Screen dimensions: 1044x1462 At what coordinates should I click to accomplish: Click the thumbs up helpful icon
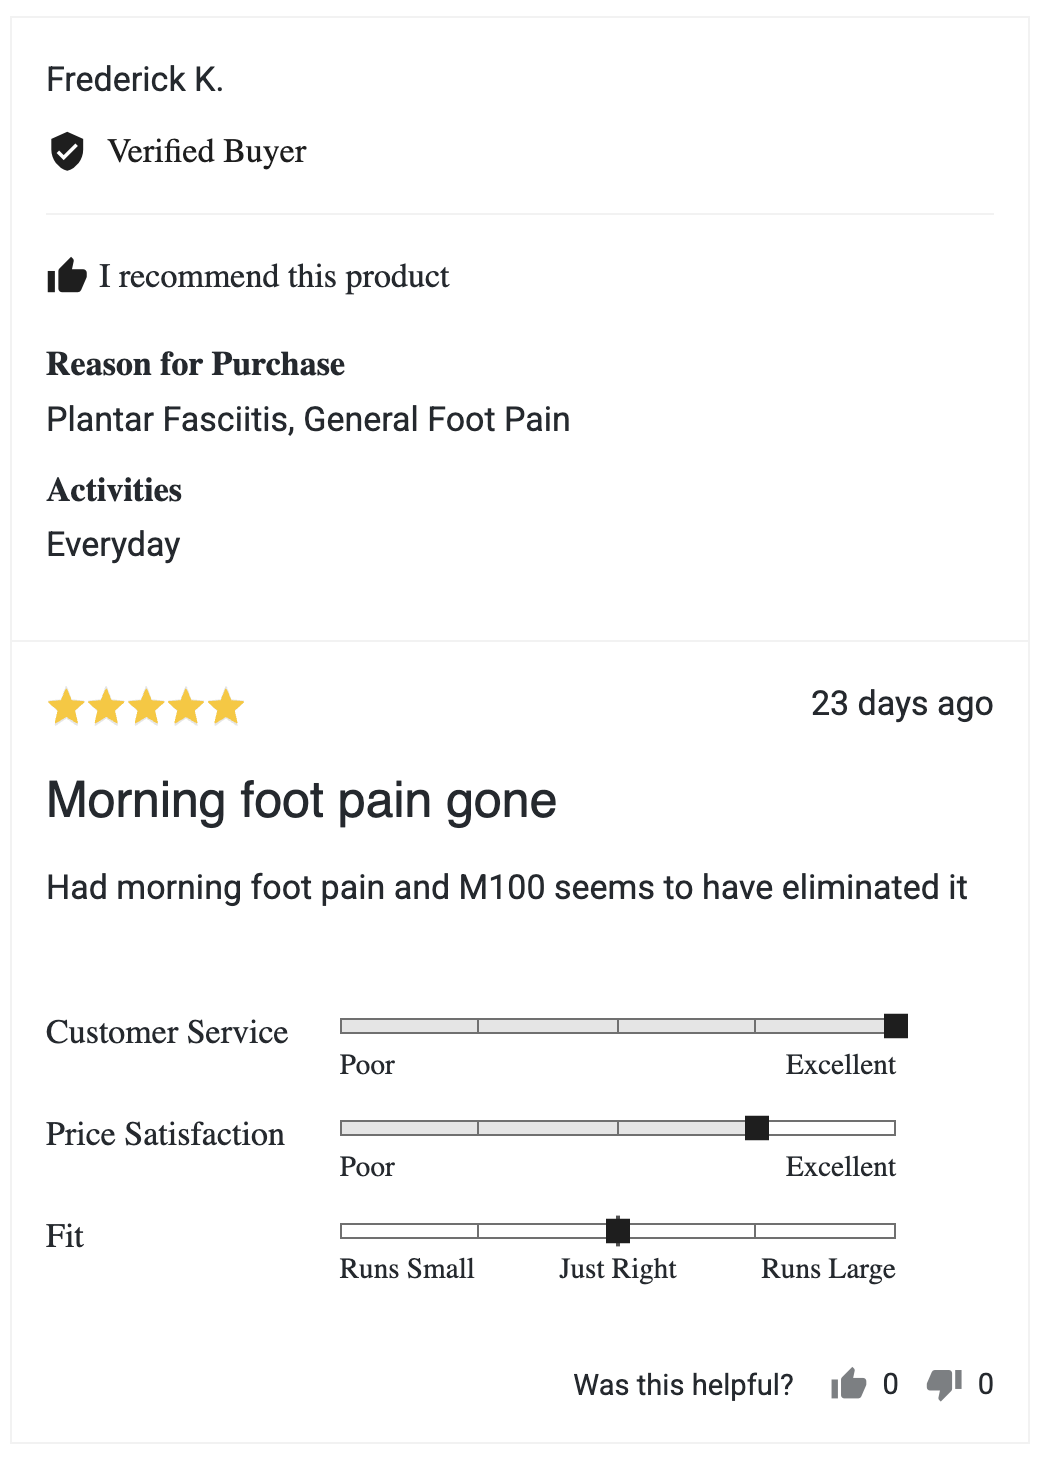[x=848, y=1384]
